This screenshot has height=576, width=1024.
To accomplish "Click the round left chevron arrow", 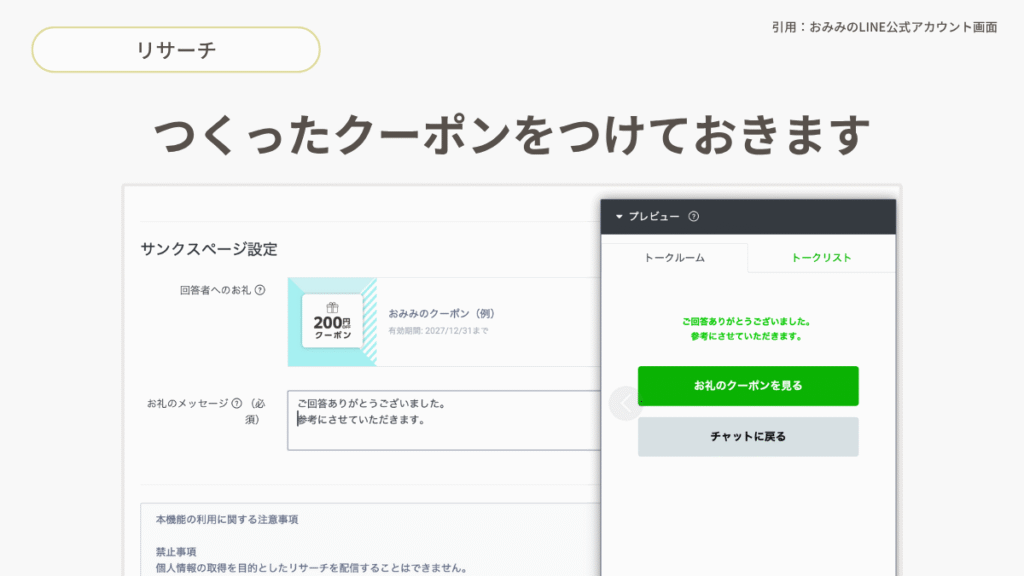I will point(625,404).
